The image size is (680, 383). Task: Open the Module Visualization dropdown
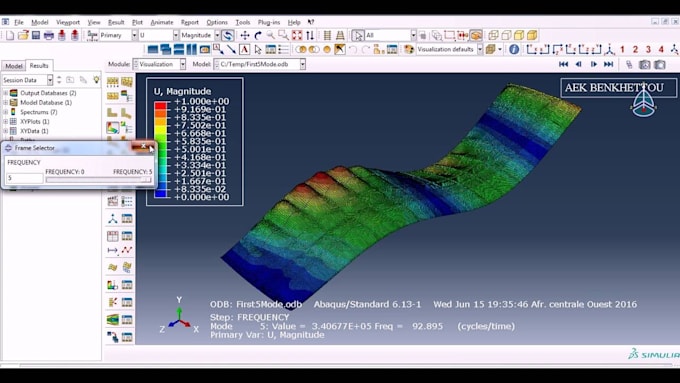[183, 64]
